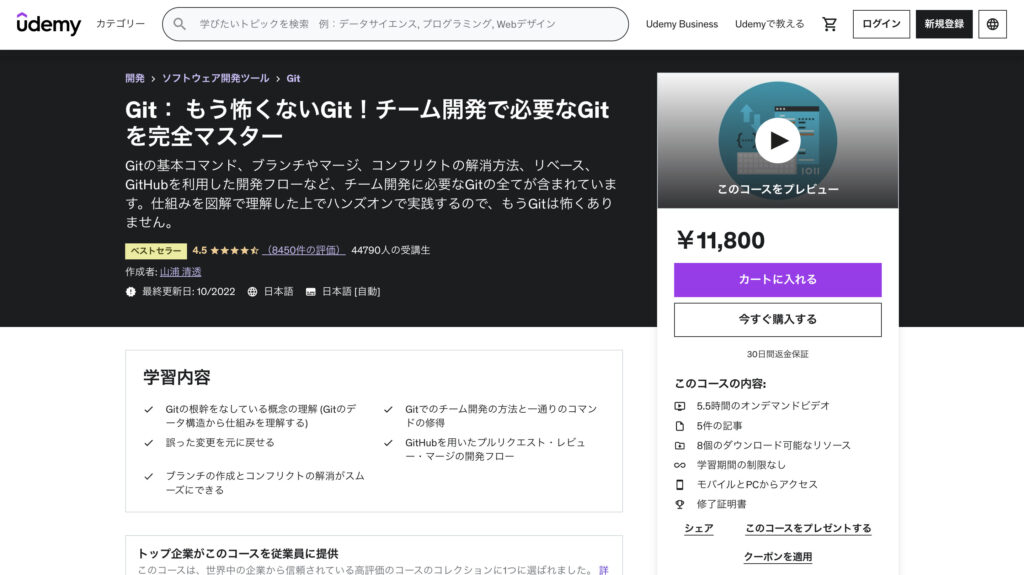Click the Udemy logo

[x=48, y=24]
